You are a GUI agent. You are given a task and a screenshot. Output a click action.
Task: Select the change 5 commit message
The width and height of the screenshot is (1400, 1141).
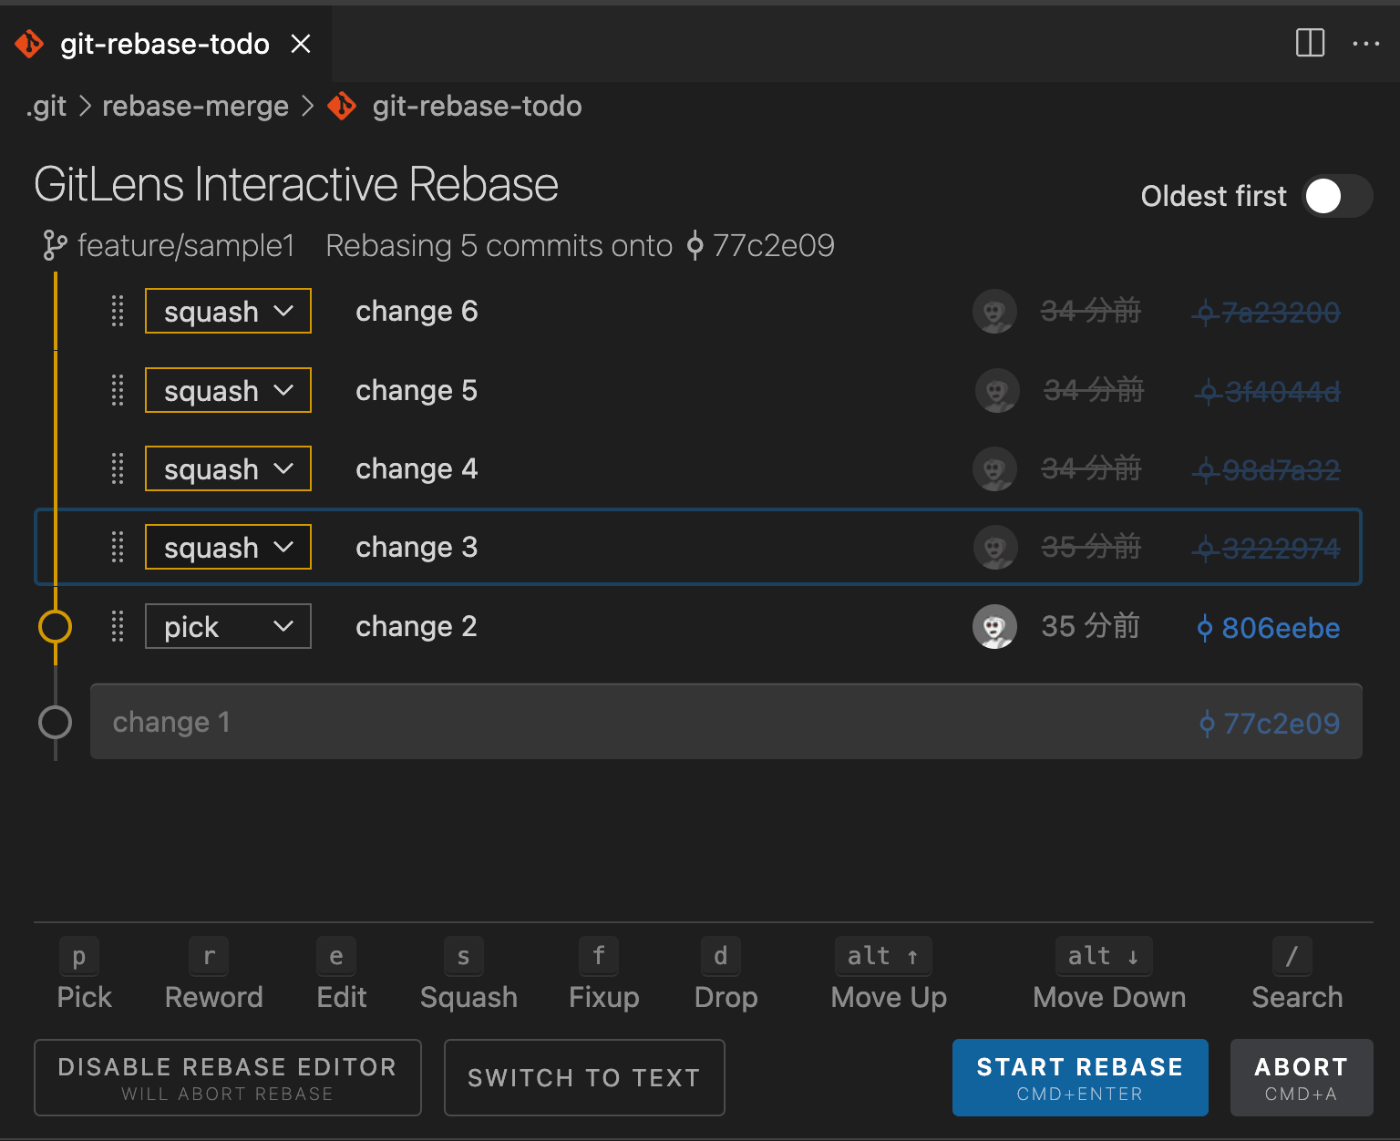417,390
